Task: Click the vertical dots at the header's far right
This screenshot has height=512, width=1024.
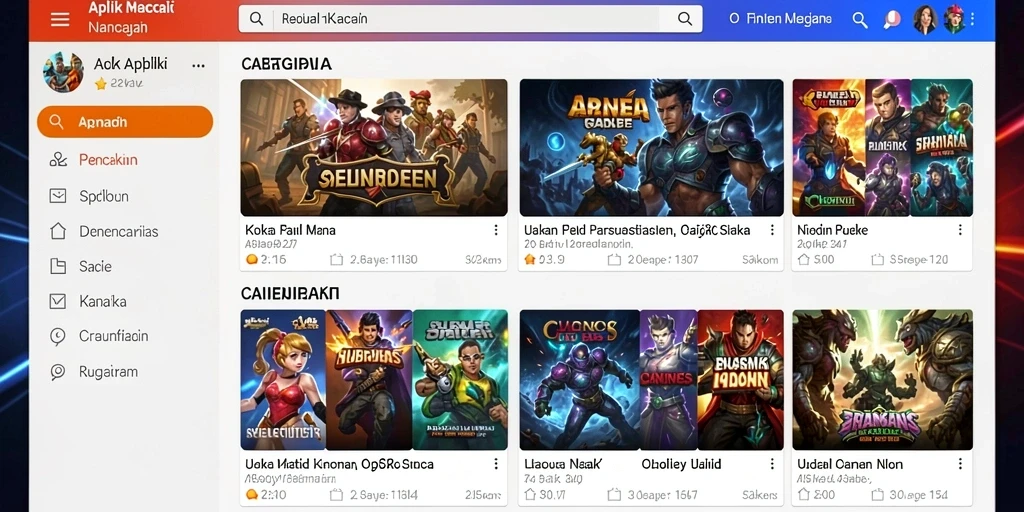Action: click(972, 20)
